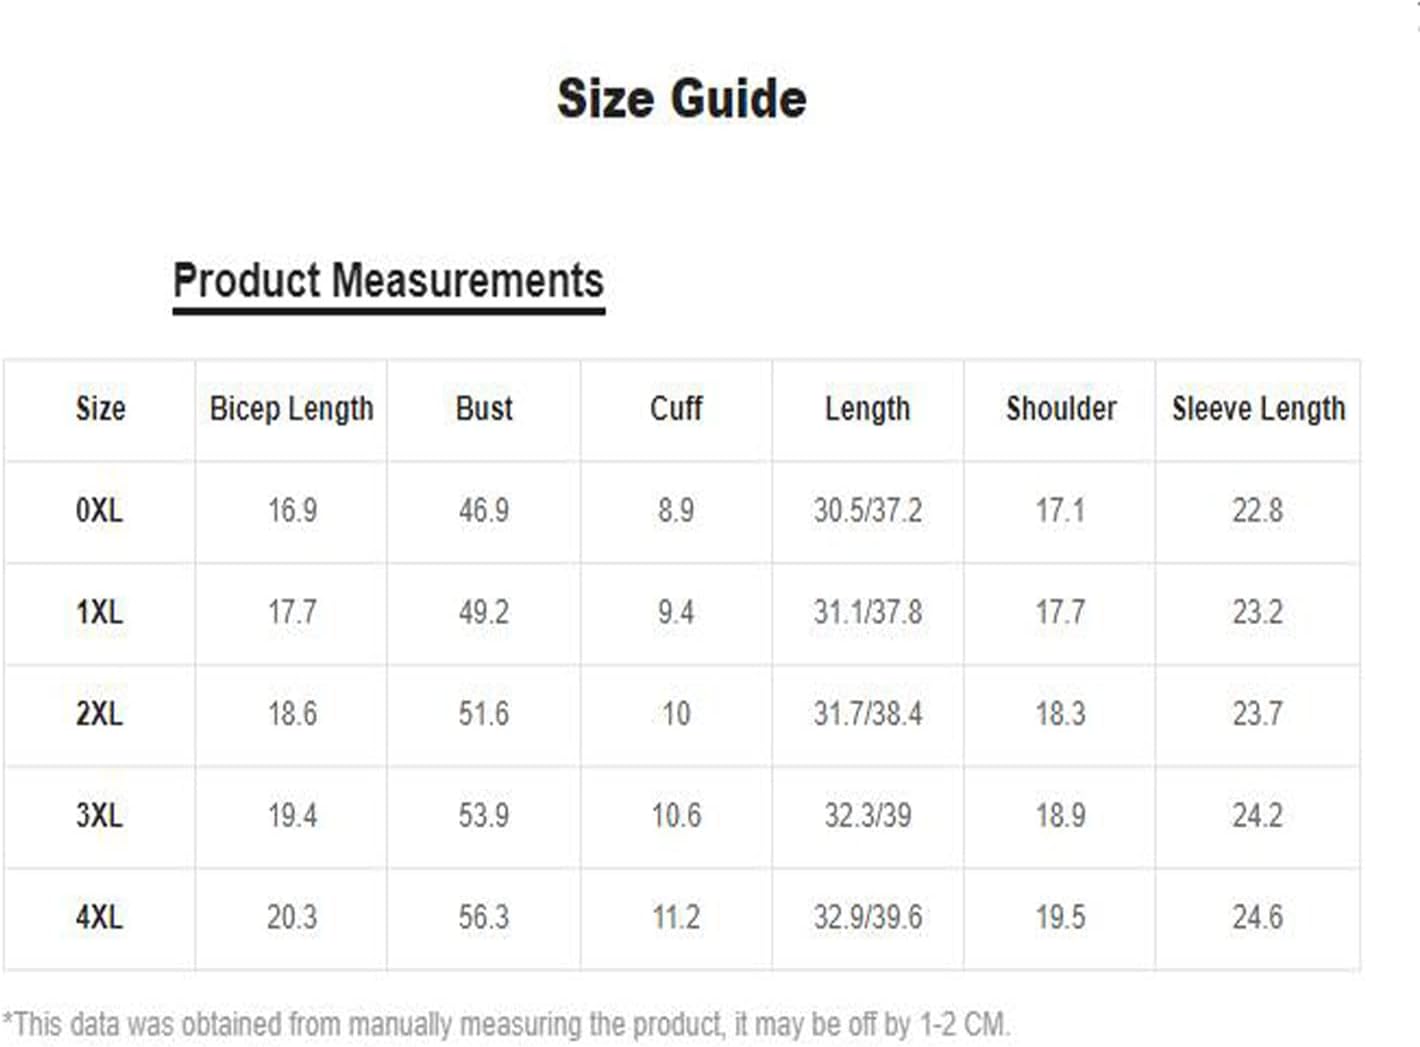
Task: Select the cuff value 10 for 2XL
Action: pos(676,714)
